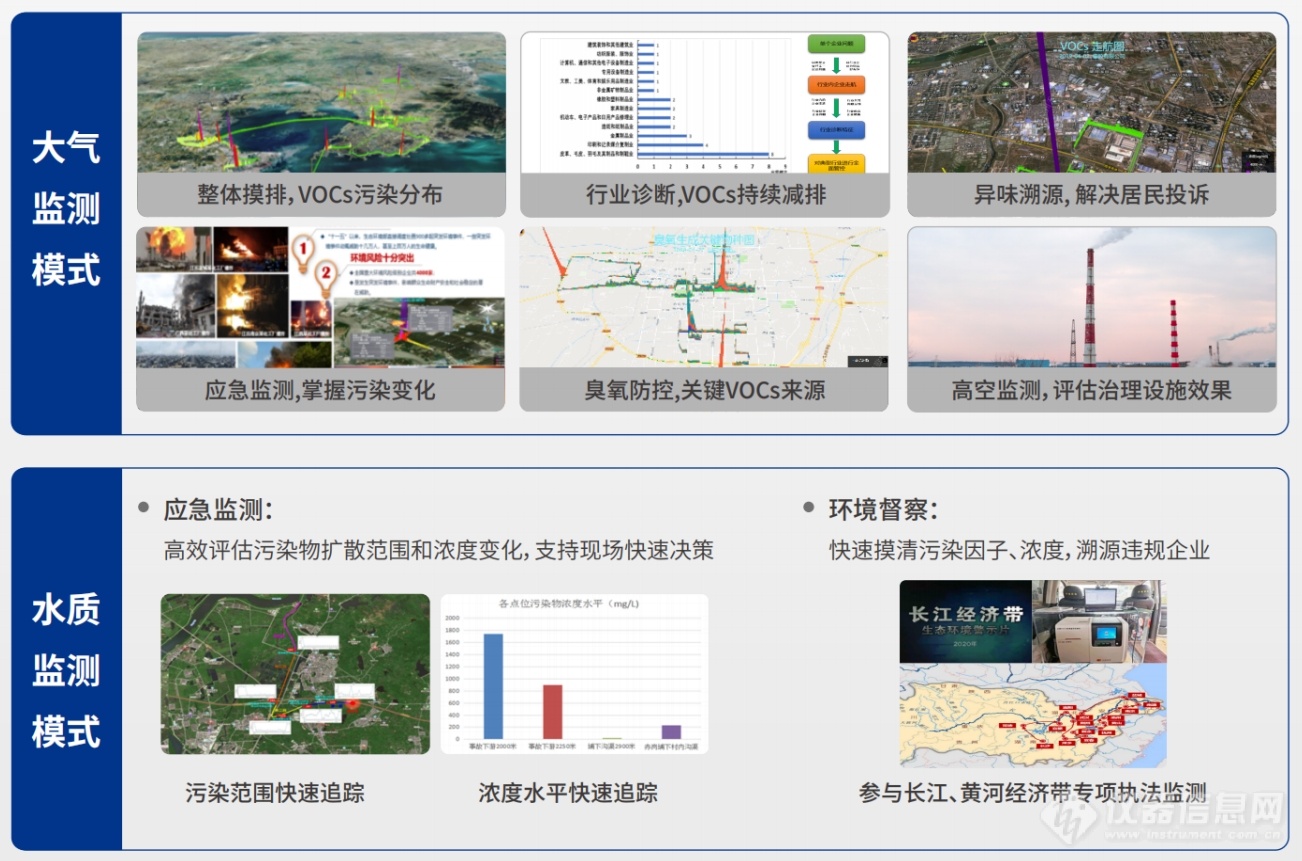Select the caption 高空监测, 评估治理设施效果
This screenshot has width=1302, height=861.
1091,390
